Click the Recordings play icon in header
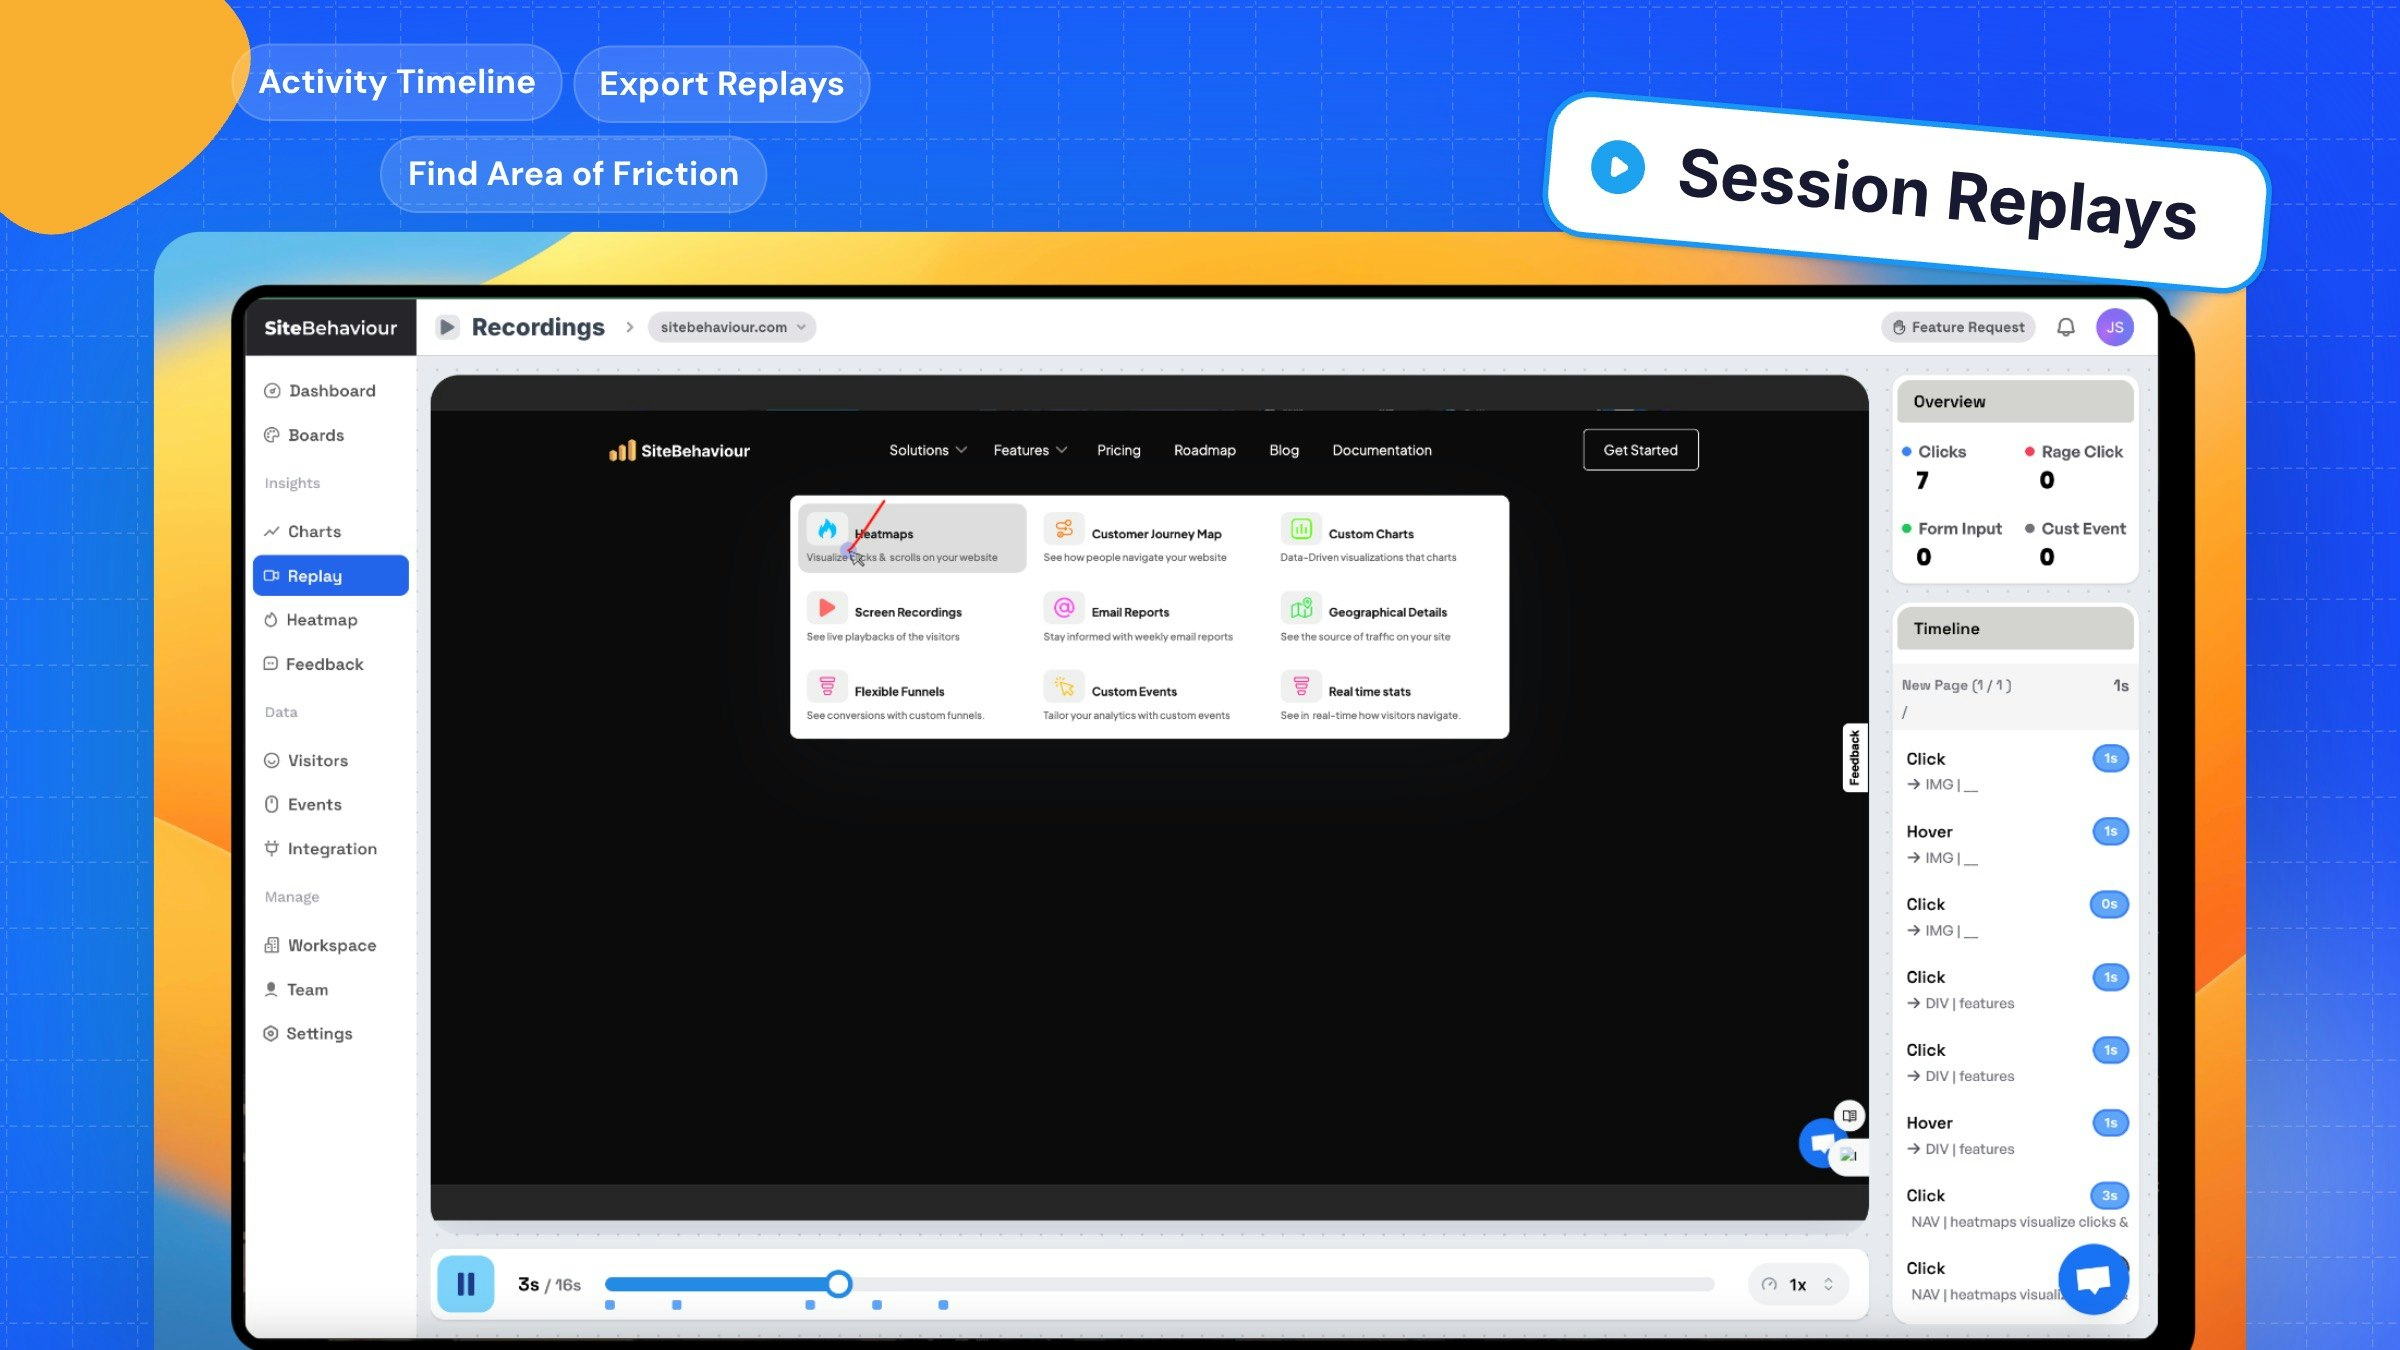The width and height of the screenshot is (2400, 1350). pyautogui.click(x=447, y=327)
